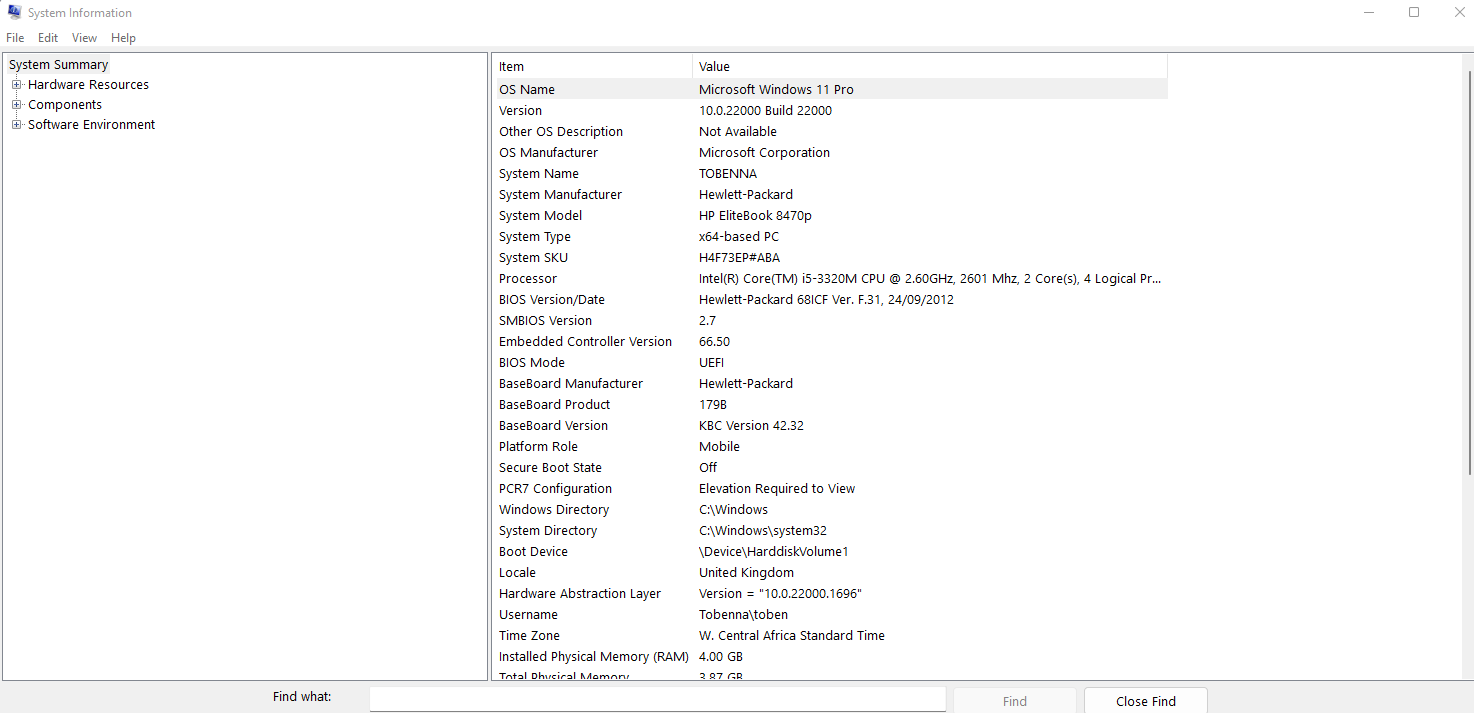This screenshot has width=1474, height=713.
Task: Expand the Components tree node
Action: click(16, 105)
